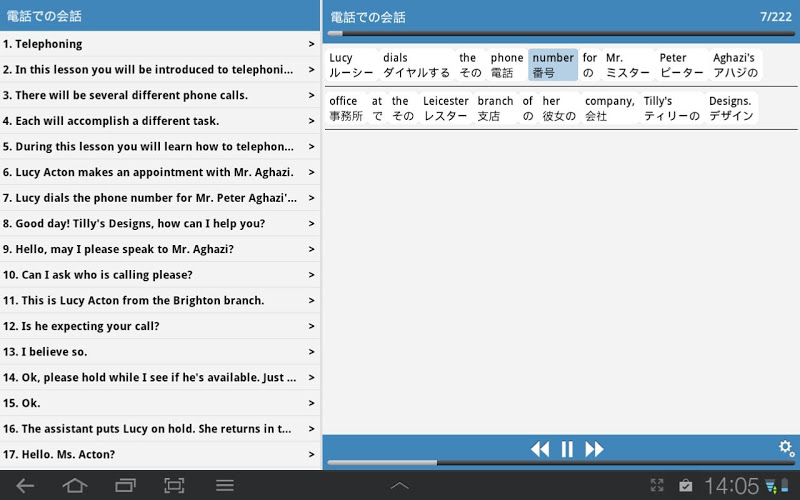Screen dimensions: 800x500
Task: Tap the word 'Lucy' in the sentence
Action: coord(351,65)
